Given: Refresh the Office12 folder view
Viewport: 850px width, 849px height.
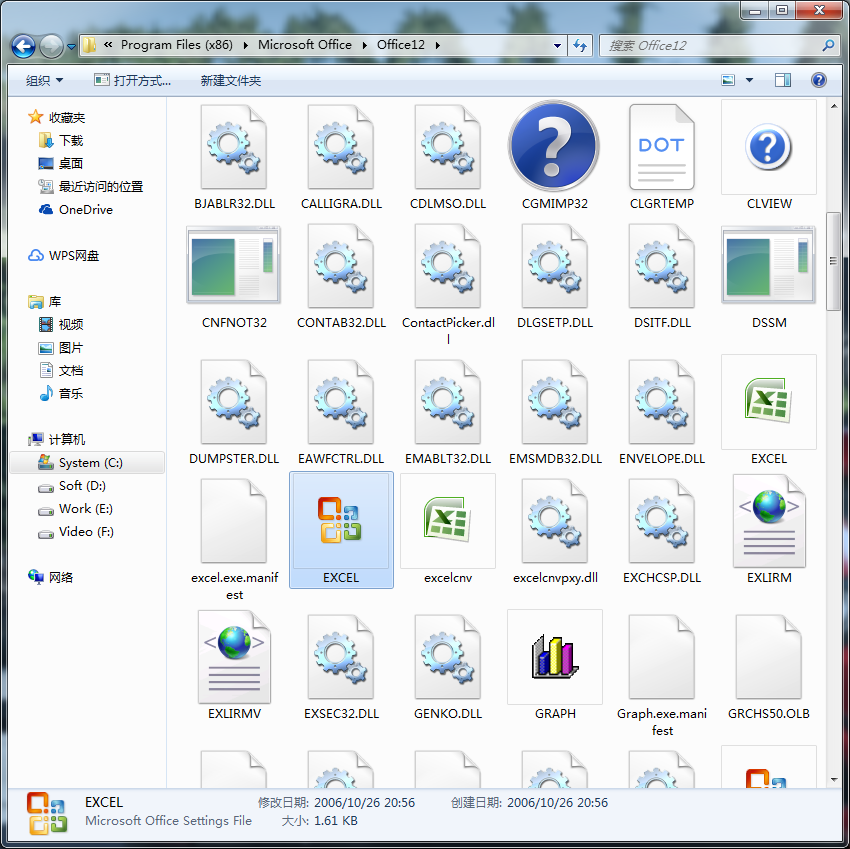Looking at the screenshot, I should pyautogui.click(x=580, y=46).
